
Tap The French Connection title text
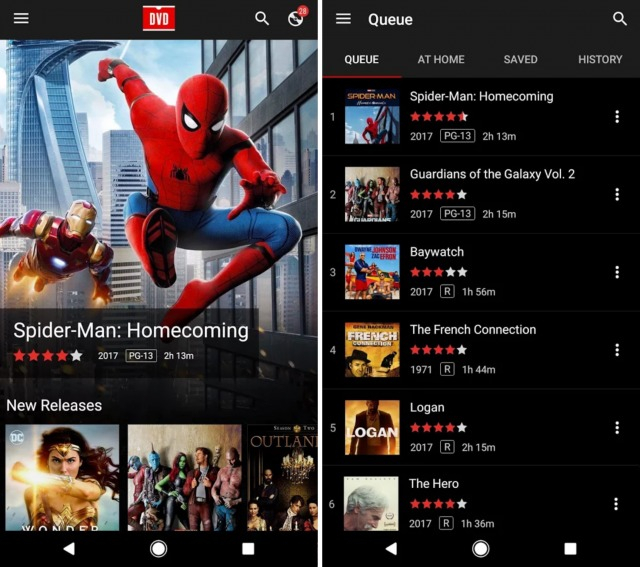pos(473,329)
